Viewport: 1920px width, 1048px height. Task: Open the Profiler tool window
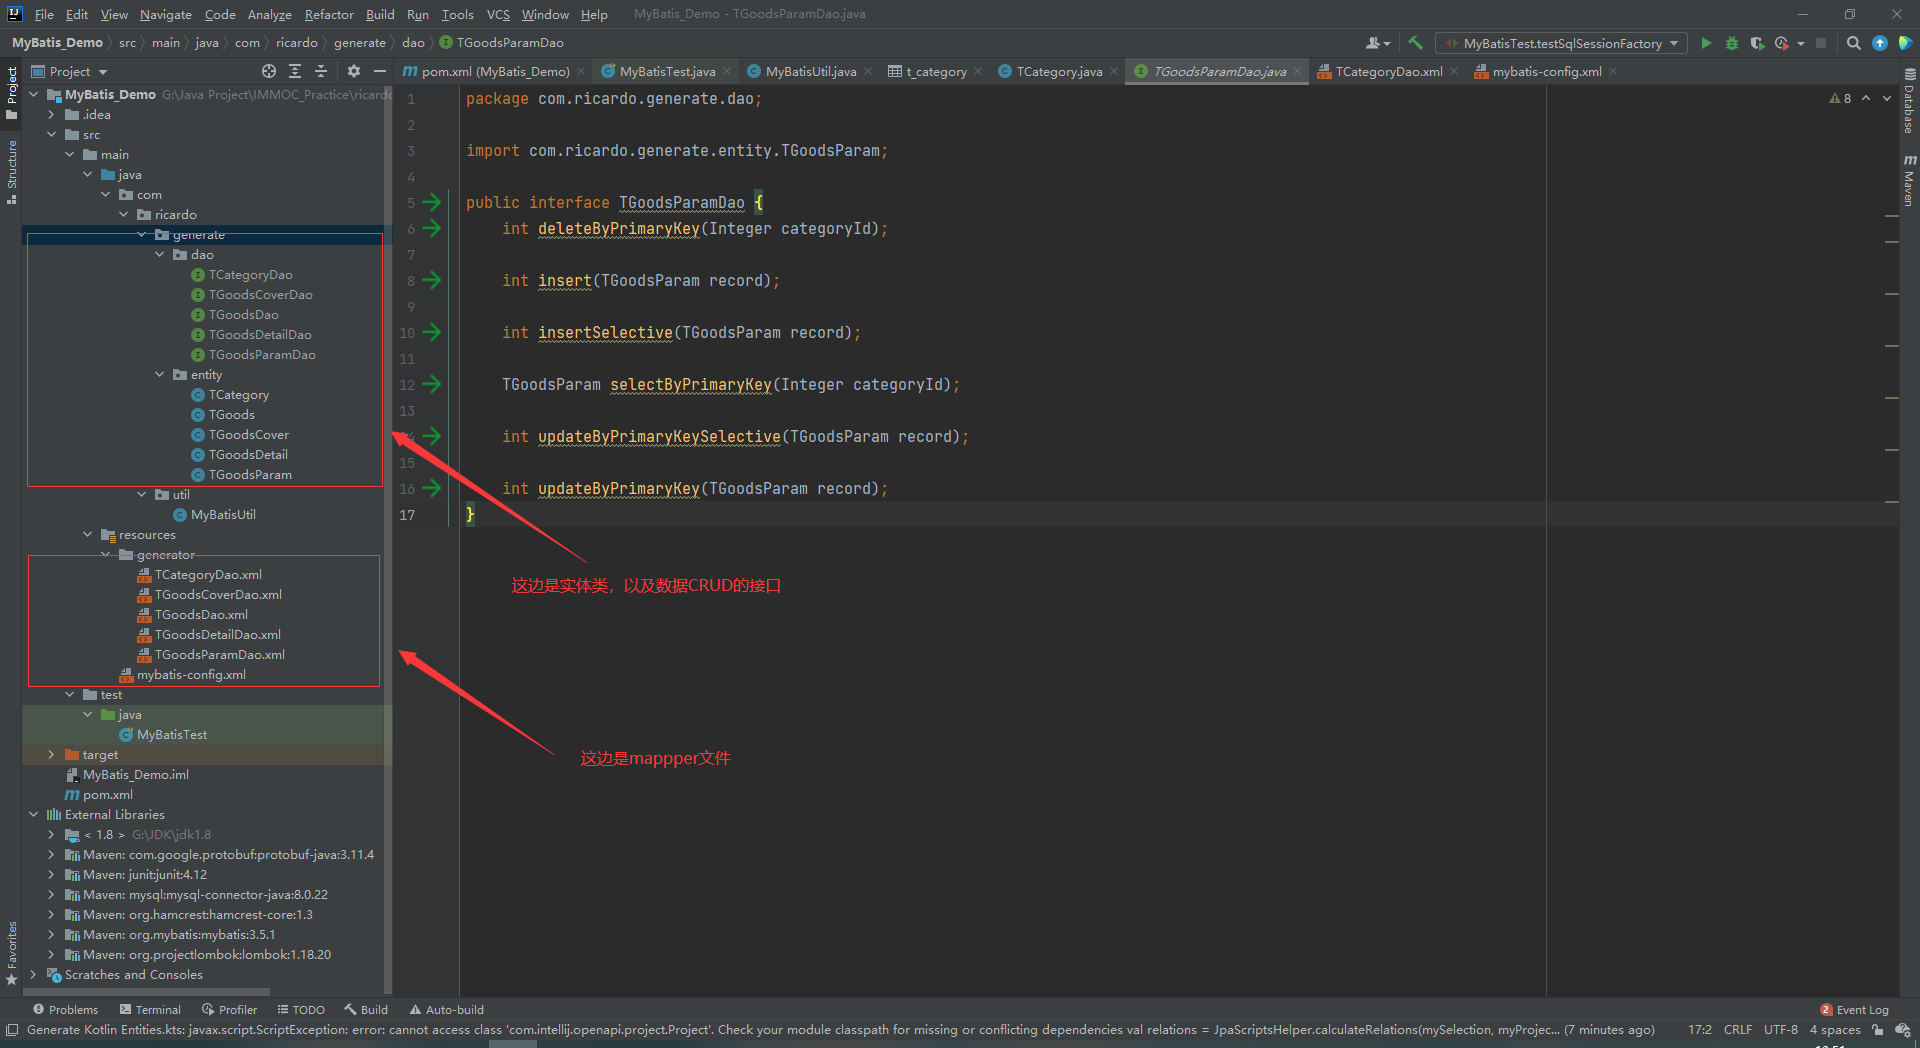click(229, 1010)
